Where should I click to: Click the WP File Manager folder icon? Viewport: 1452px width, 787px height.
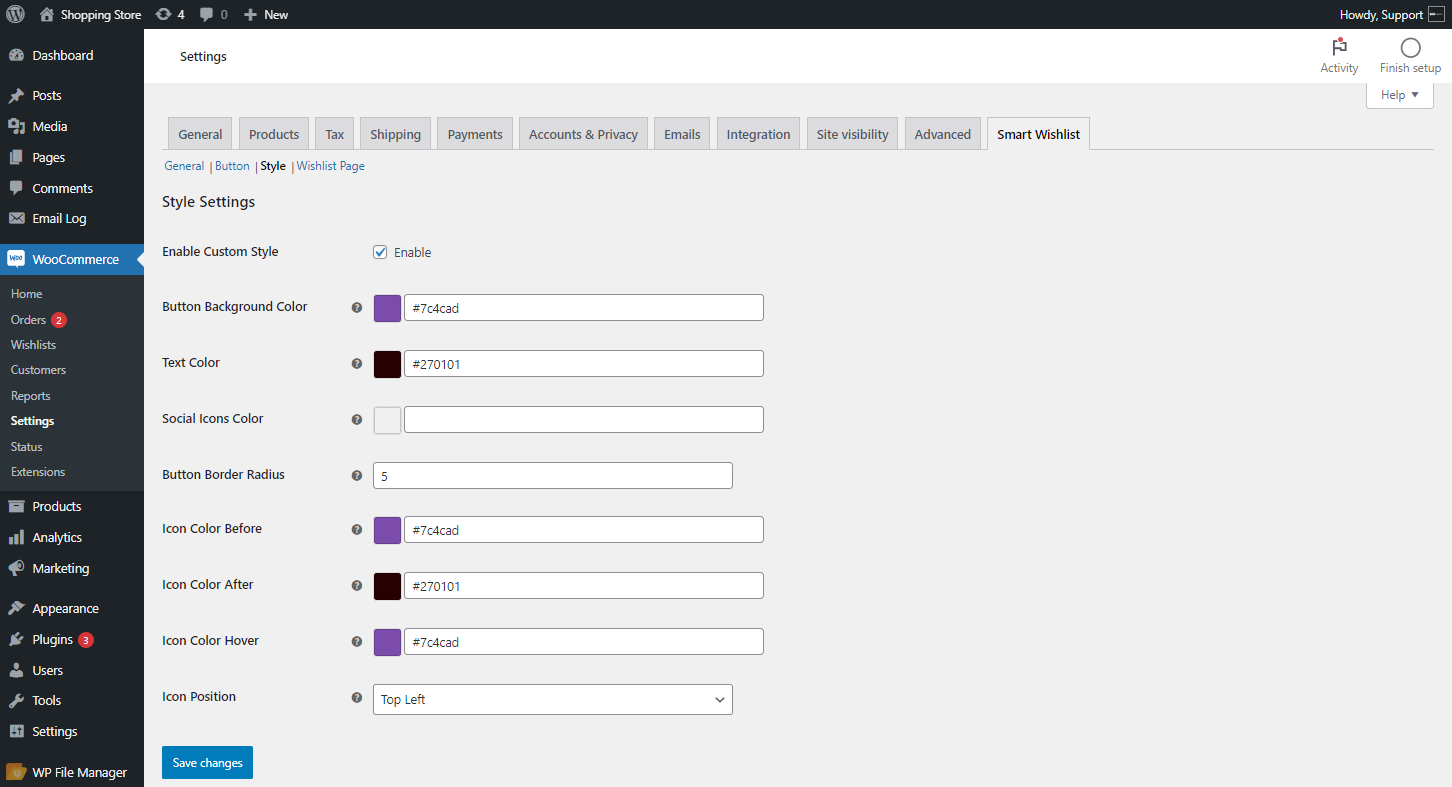[x=16, y=773]
